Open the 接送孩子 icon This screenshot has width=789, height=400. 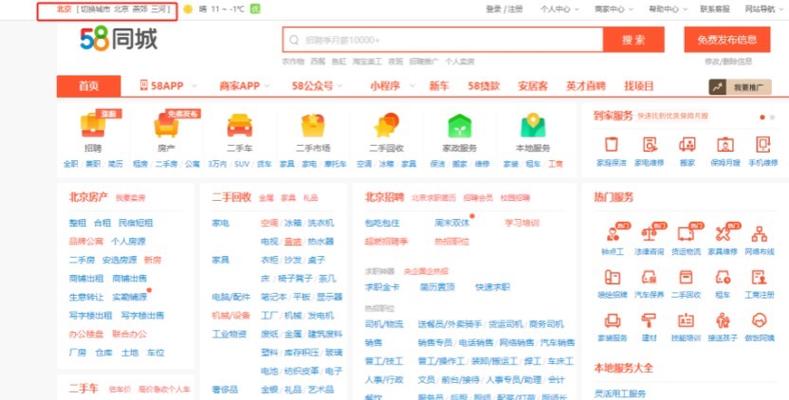723,321
